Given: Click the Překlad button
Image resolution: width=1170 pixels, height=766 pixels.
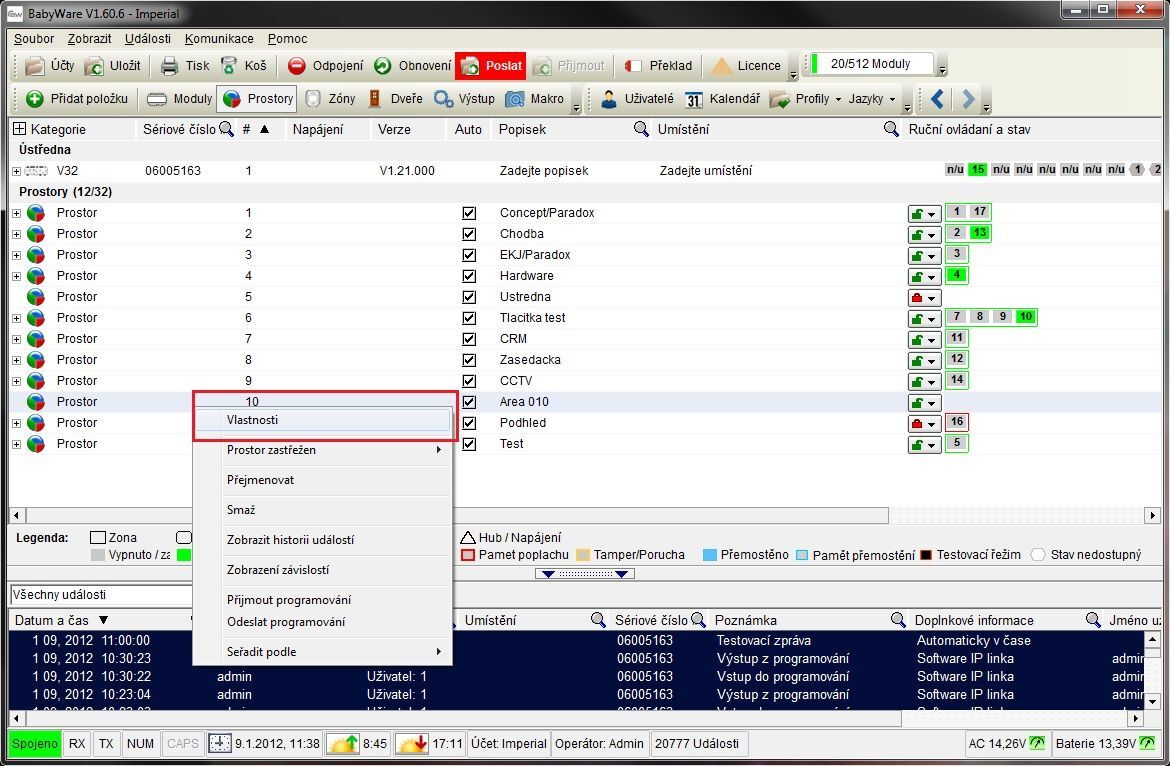Looking at the screenshot, I should point(658,66).
